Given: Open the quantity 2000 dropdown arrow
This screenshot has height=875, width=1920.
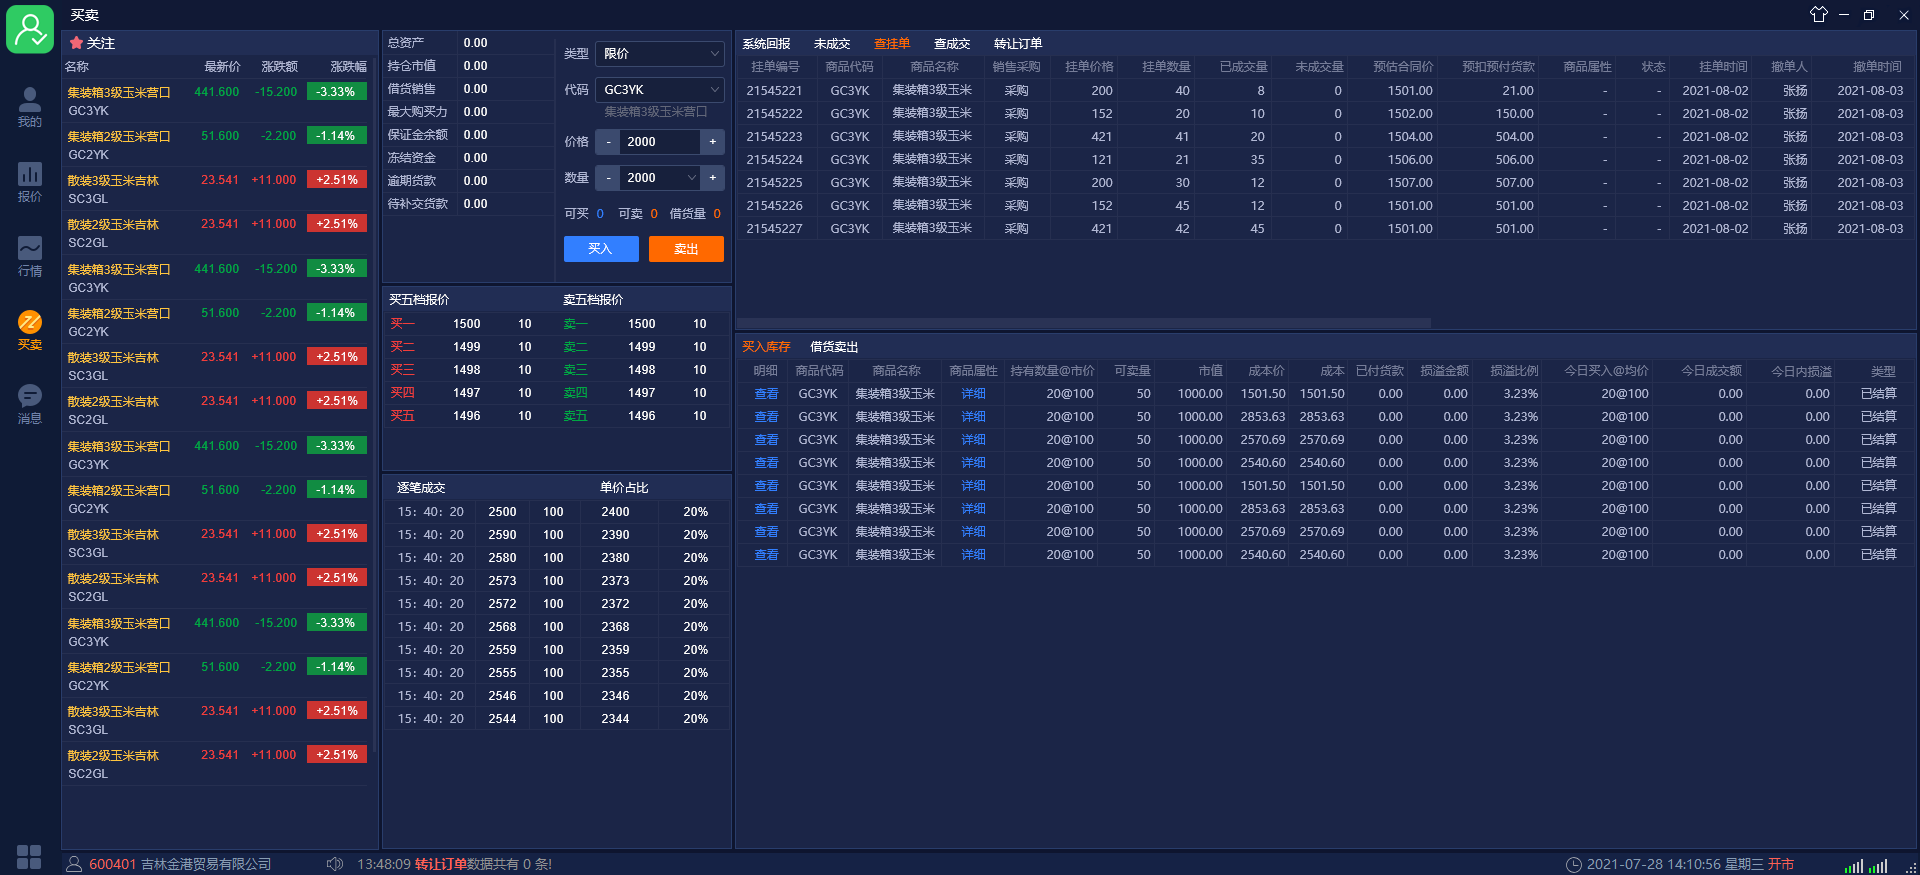Looking at the screenshot, I should coord(691,178).
